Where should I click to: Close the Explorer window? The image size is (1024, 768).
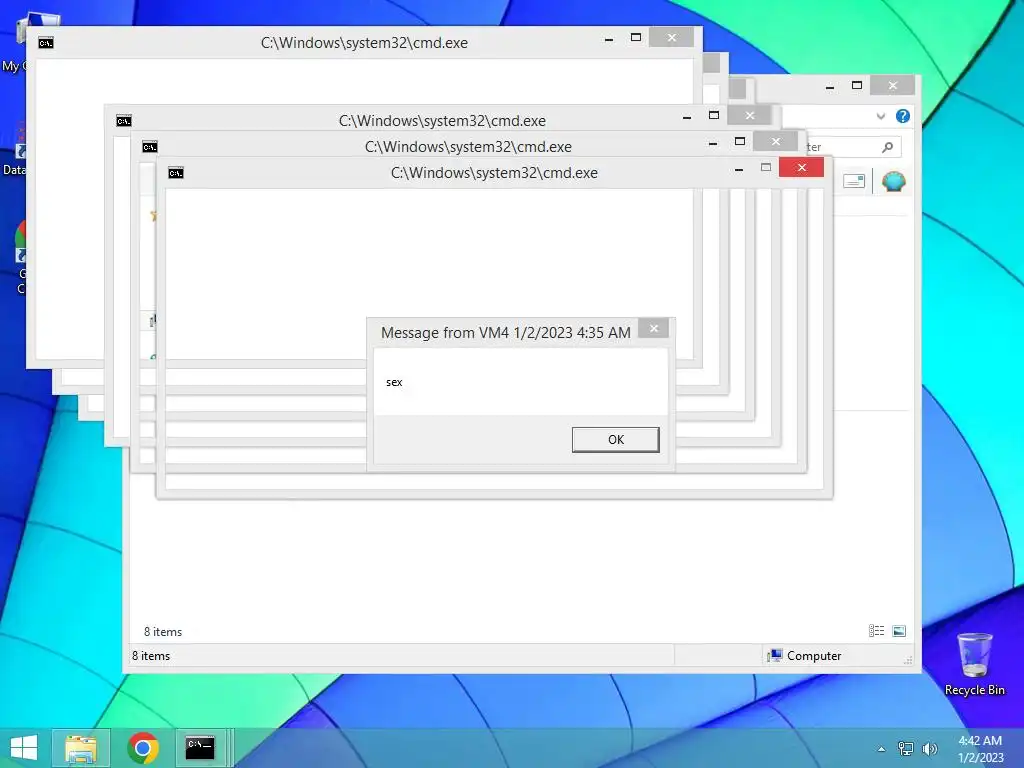pos(893,86)
